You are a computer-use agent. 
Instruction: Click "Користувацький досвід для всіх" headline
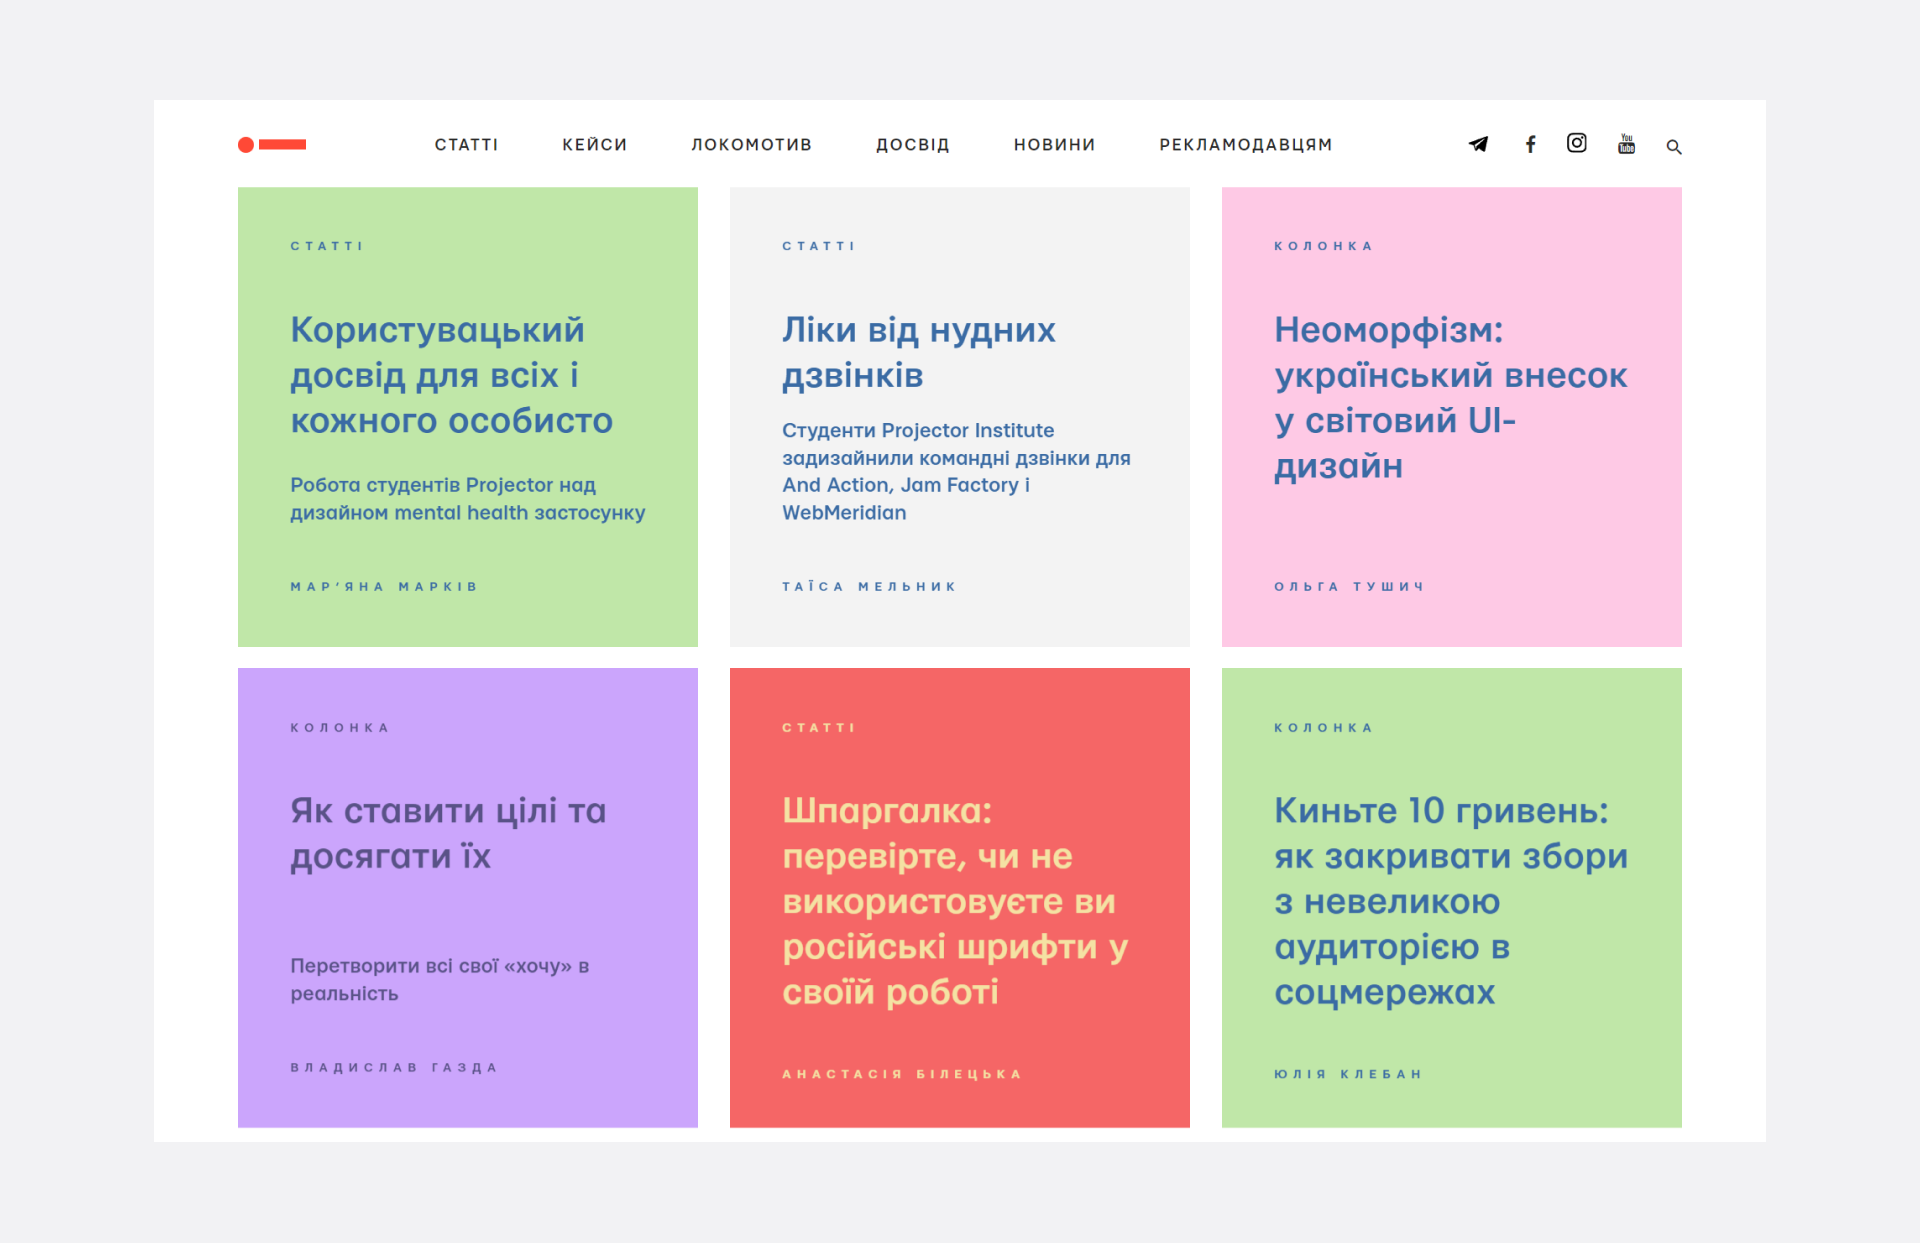[451, 375]
